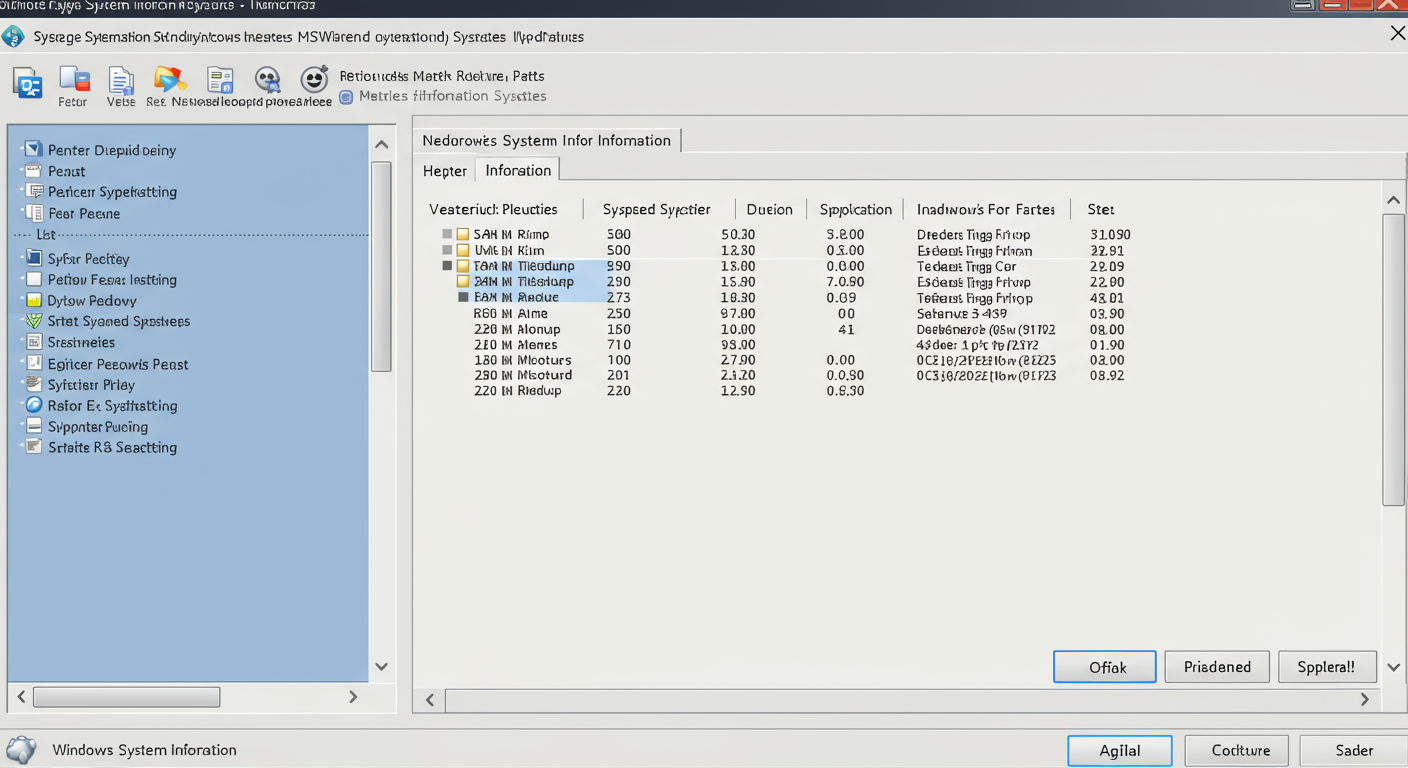Click the gray round face toolbar icon
The image size is (1408, 768).
267,80
